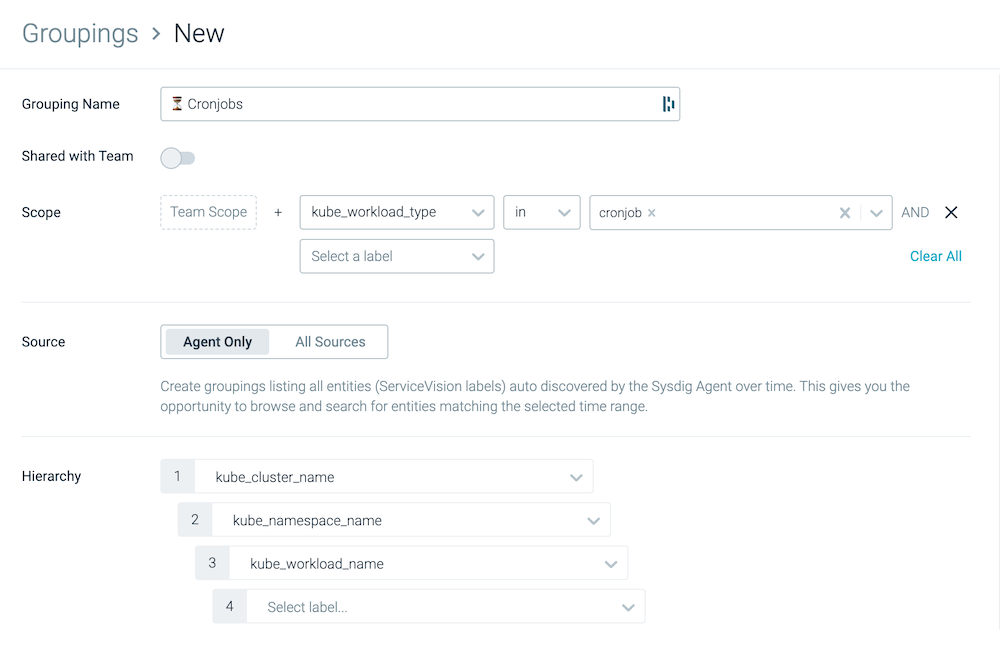Change hierarchy level 2 kube_namespace_name
Image resolution: width=1000 pixels, height=650 pixels.
(x=410, y=520)
